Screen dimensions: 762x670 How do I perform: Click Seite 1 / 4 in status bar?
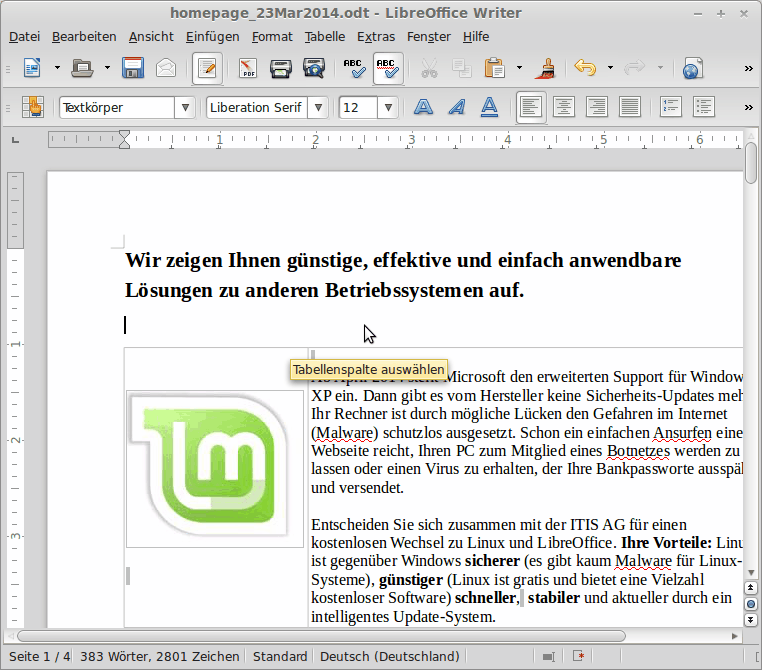click(x=39, y=656)
